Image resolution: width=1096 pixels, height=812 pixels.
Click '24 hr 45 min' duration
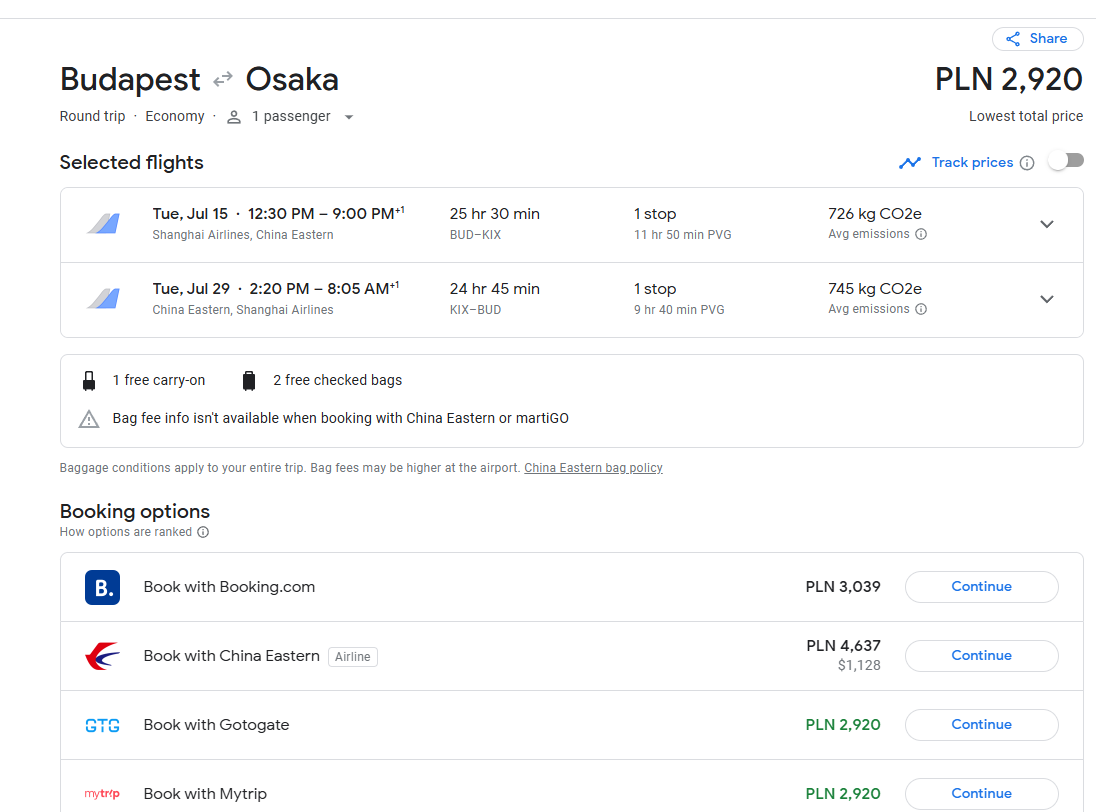click(495, 289)
